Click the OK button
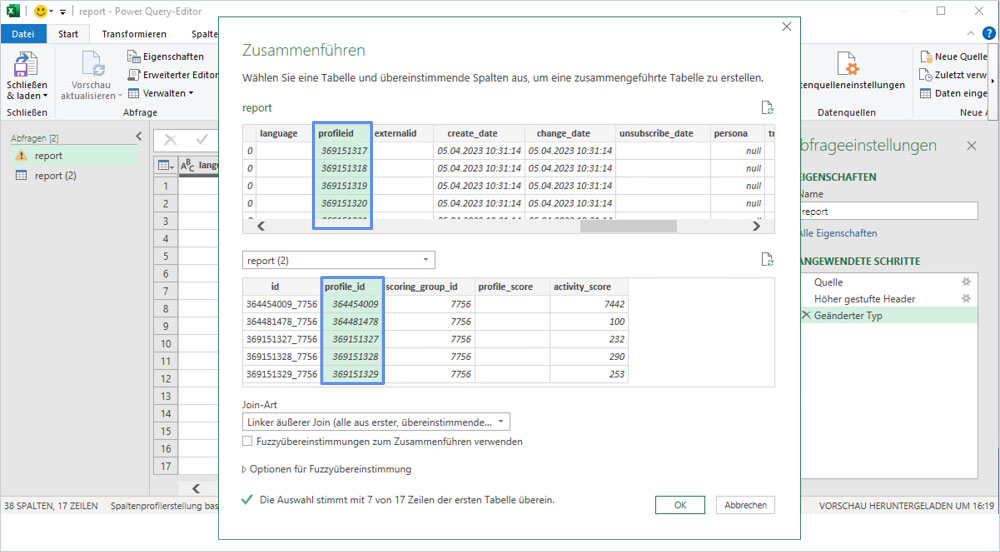Viewport: 1000px width, 552px height. pos(680,505)
